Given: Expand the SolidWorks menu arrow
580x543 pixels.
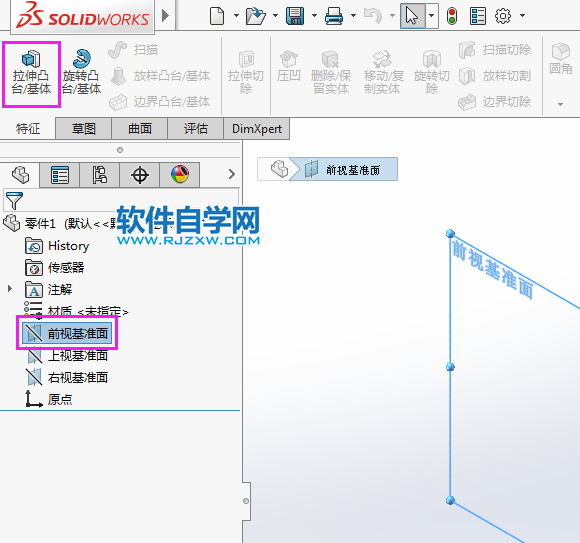Looking at the screenshot, I should click(x=165, y=16).
